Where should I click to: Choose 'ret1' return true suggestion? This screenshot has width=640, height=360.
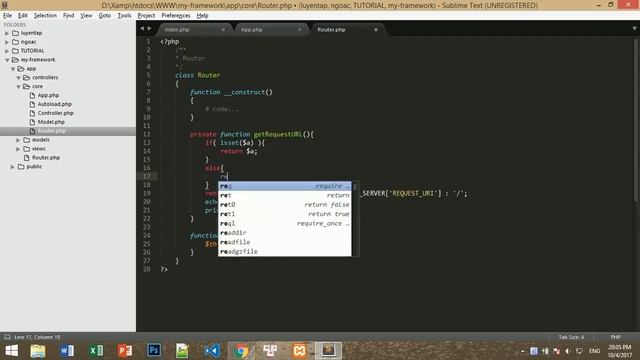coord(284,214)
